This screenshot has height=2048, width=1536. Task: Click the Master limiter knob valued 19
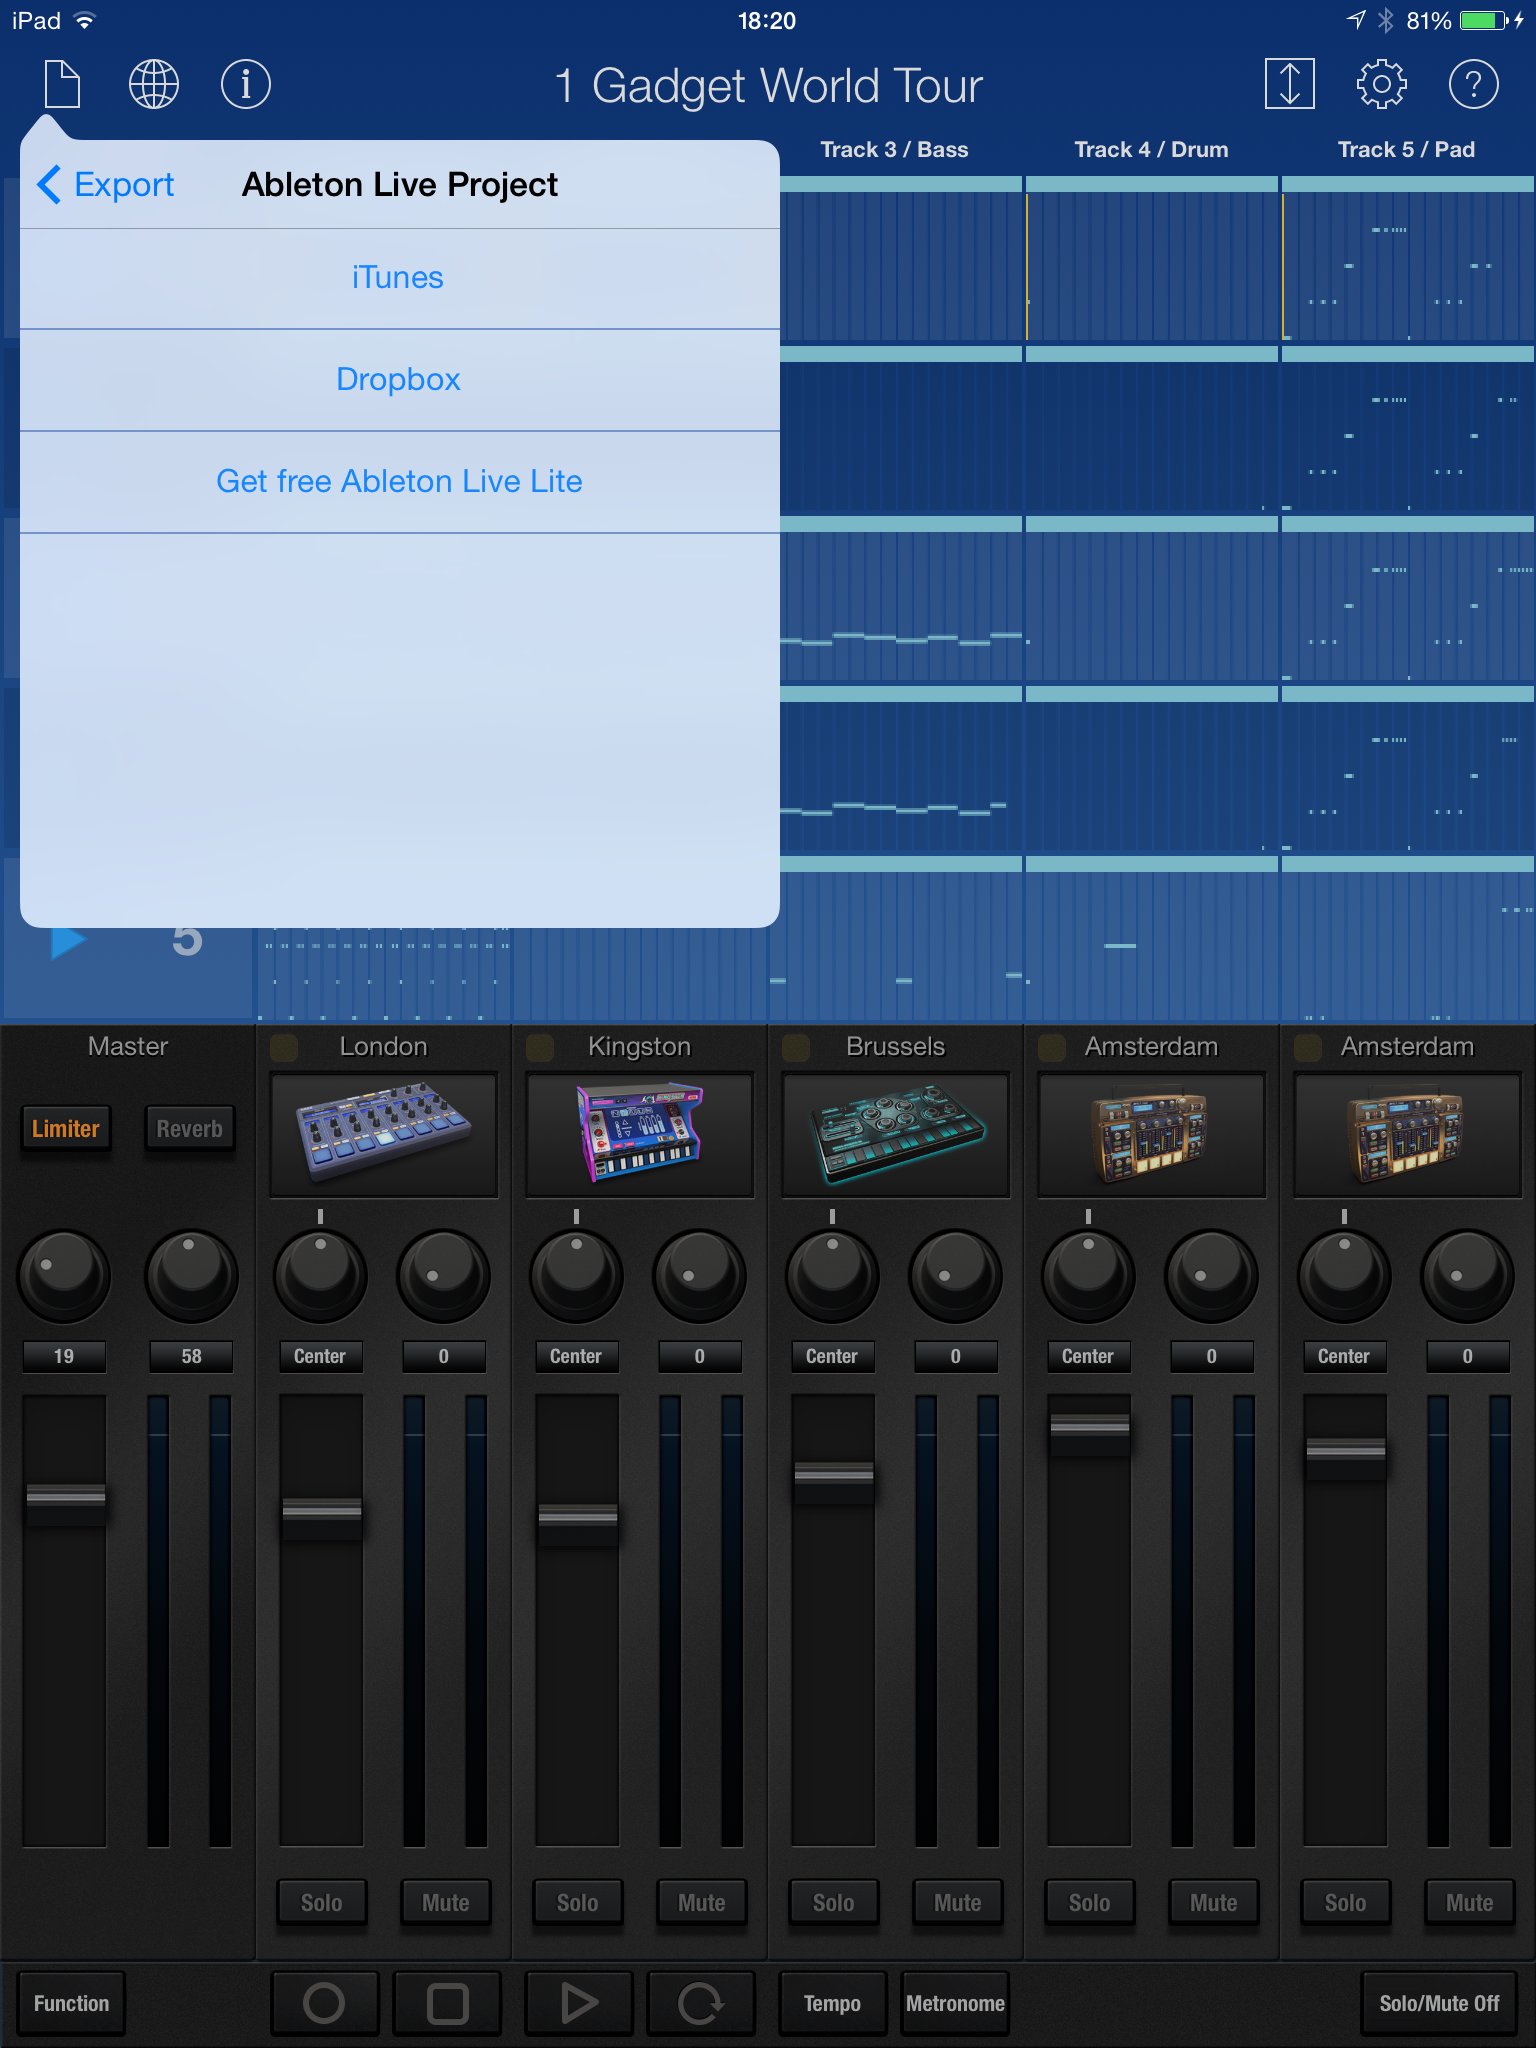coord(64,1275)
